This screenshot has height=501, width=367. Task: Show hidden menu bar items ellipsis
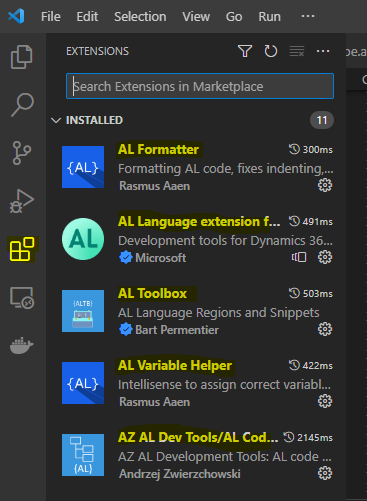pyautogui.click(x=308, y=16)
